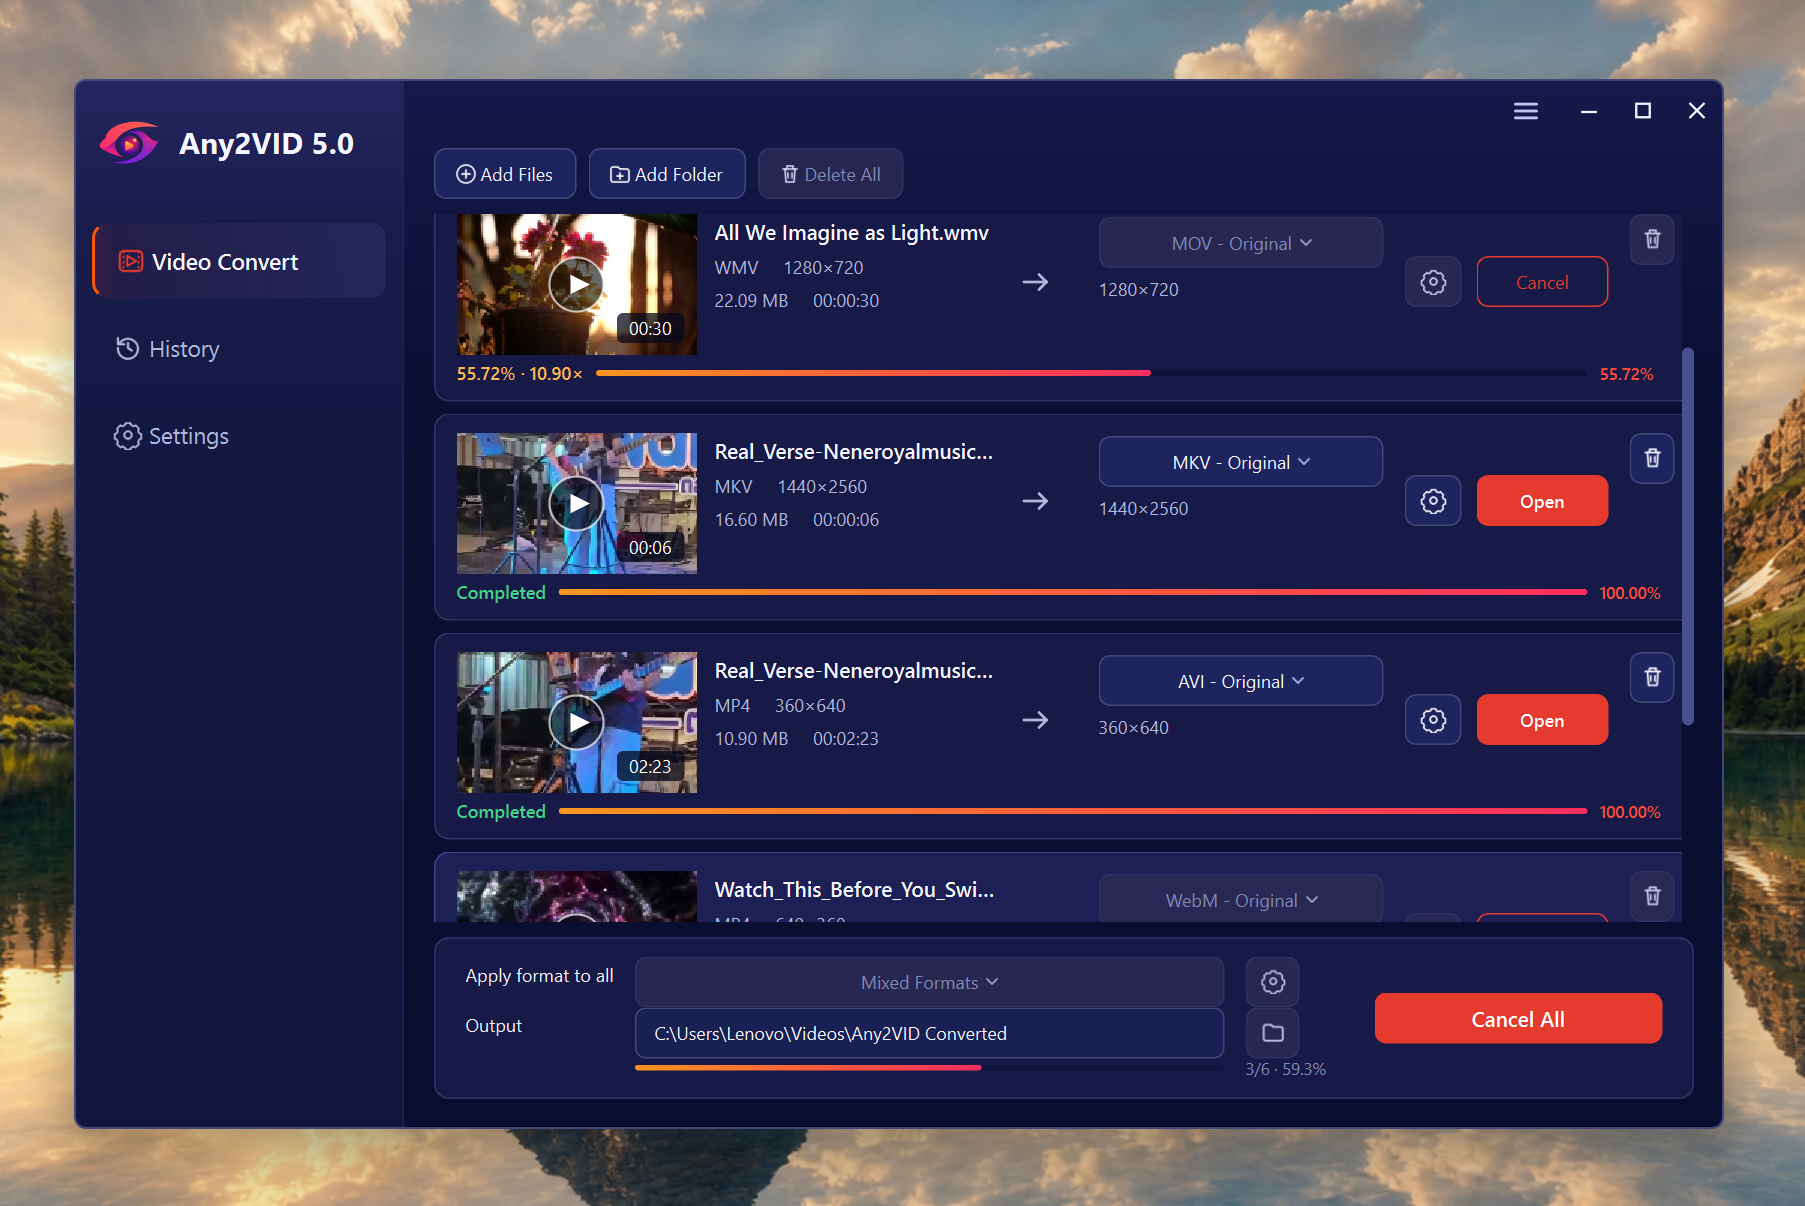1805x1206 pixels.
Task: Open the hamburger menu icon
Action: [1525, 111]
